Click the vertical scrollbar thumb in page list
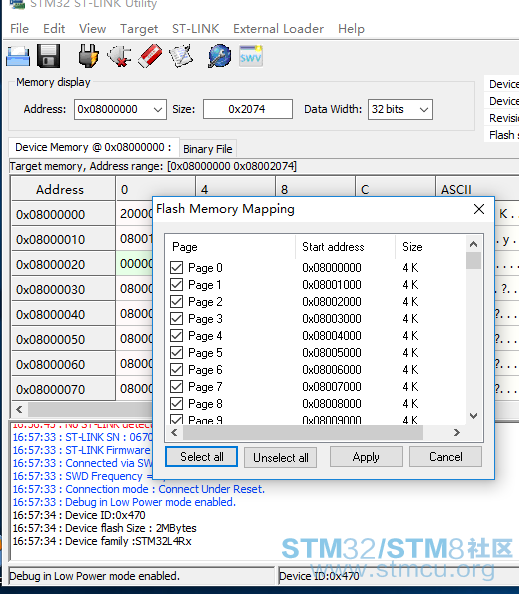Viewport: 519px width, 594px height. [x=473, y=261]
